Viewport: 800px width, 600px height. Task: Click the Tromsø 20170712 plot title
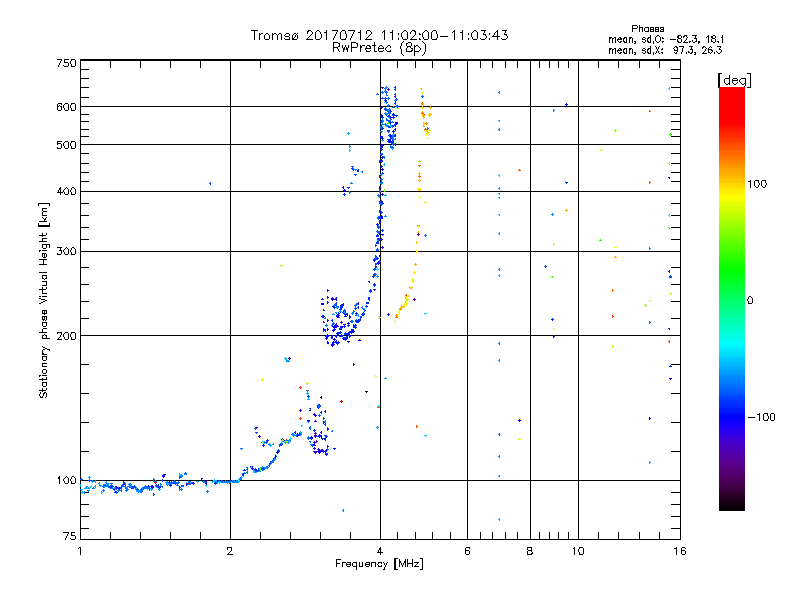[x=379, y=35]
